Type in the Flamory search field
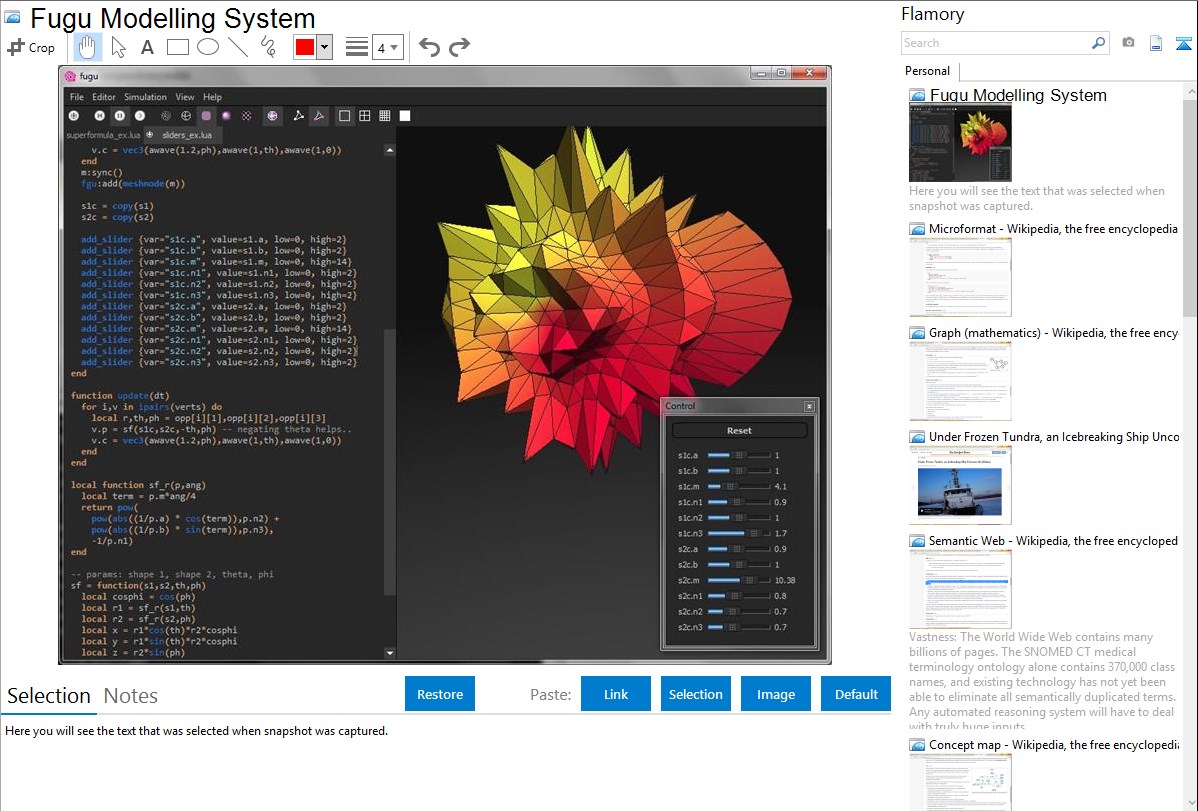The image size is (1198, 811). (x=995, y=43)
